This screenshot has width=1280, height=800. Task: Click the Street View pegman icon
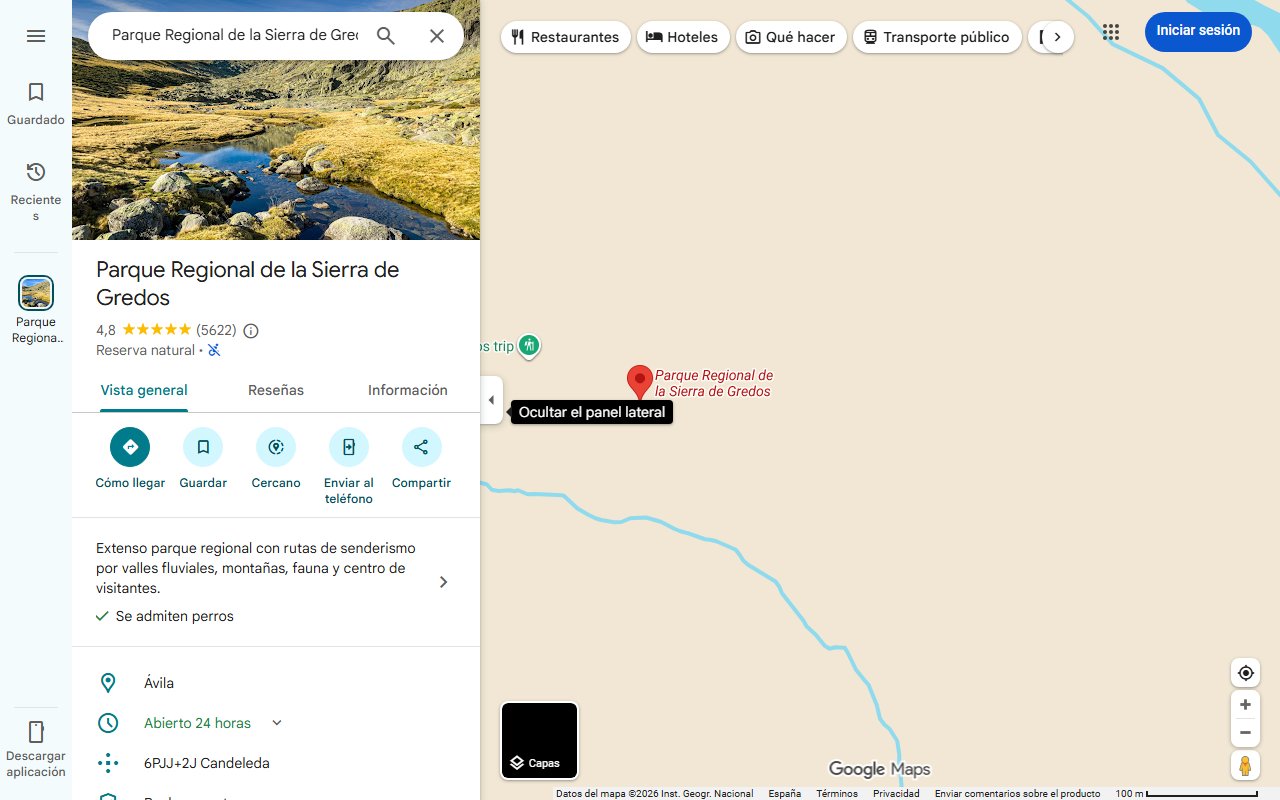tap(1245, 765)
